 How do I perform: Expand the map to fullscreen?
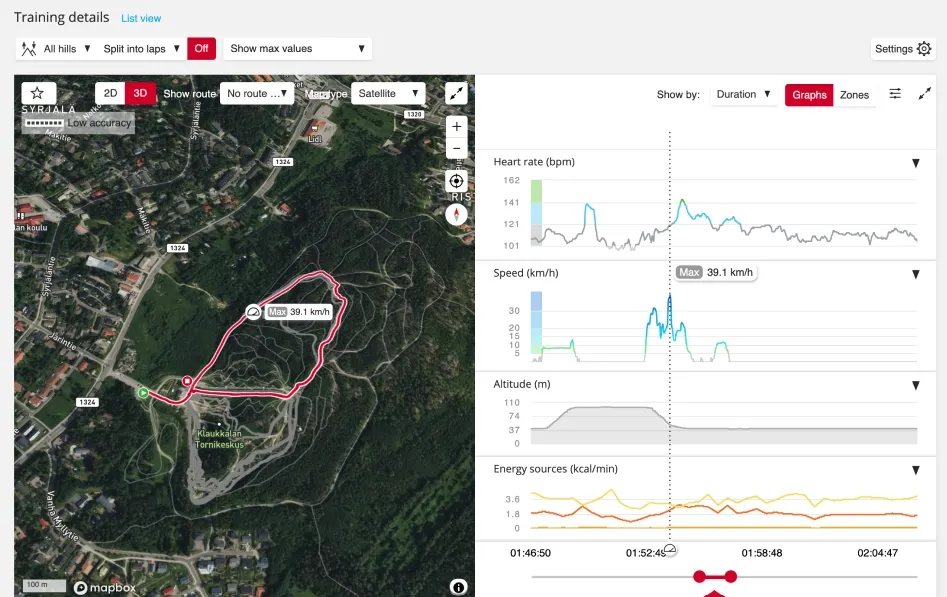[456, 93]
